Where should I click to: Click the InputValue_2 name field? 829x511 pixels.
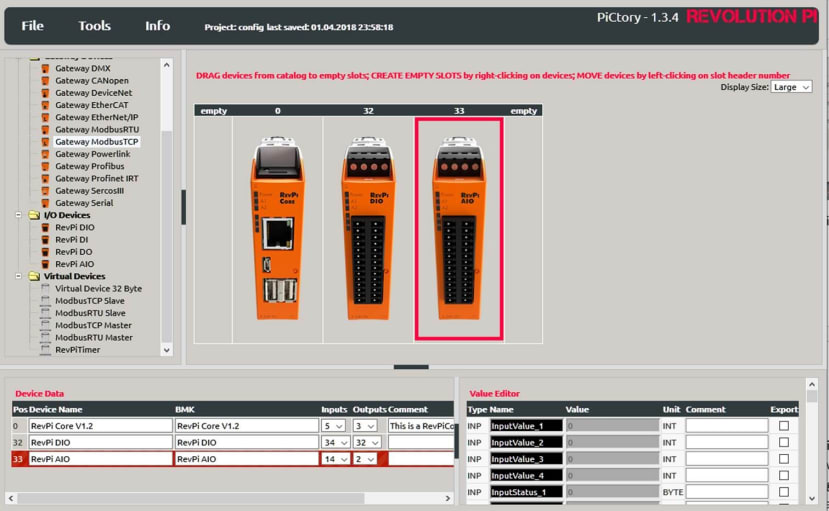pos(526,442)
